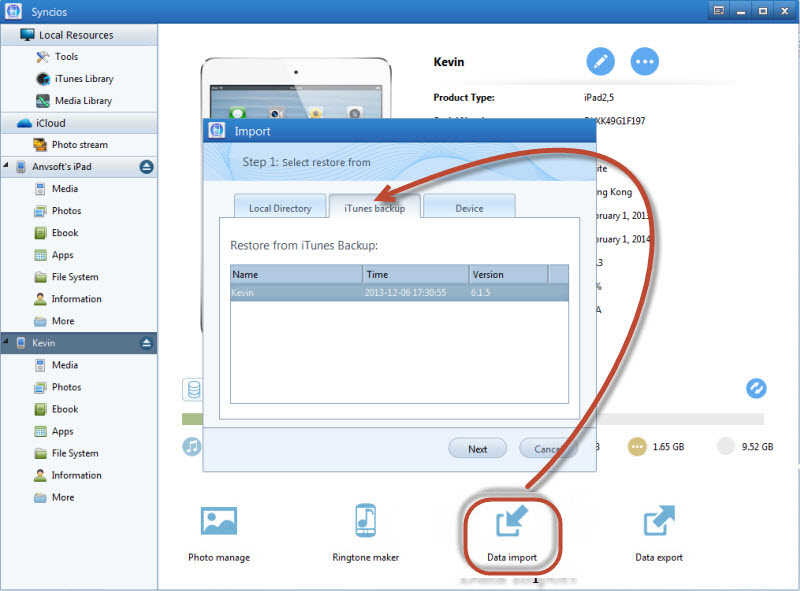Image resolution: width=800 pixels, height=591 pixels.
Task: Switch to Local Directory tab
Action: pyautogui.click(x=280, y=207)
